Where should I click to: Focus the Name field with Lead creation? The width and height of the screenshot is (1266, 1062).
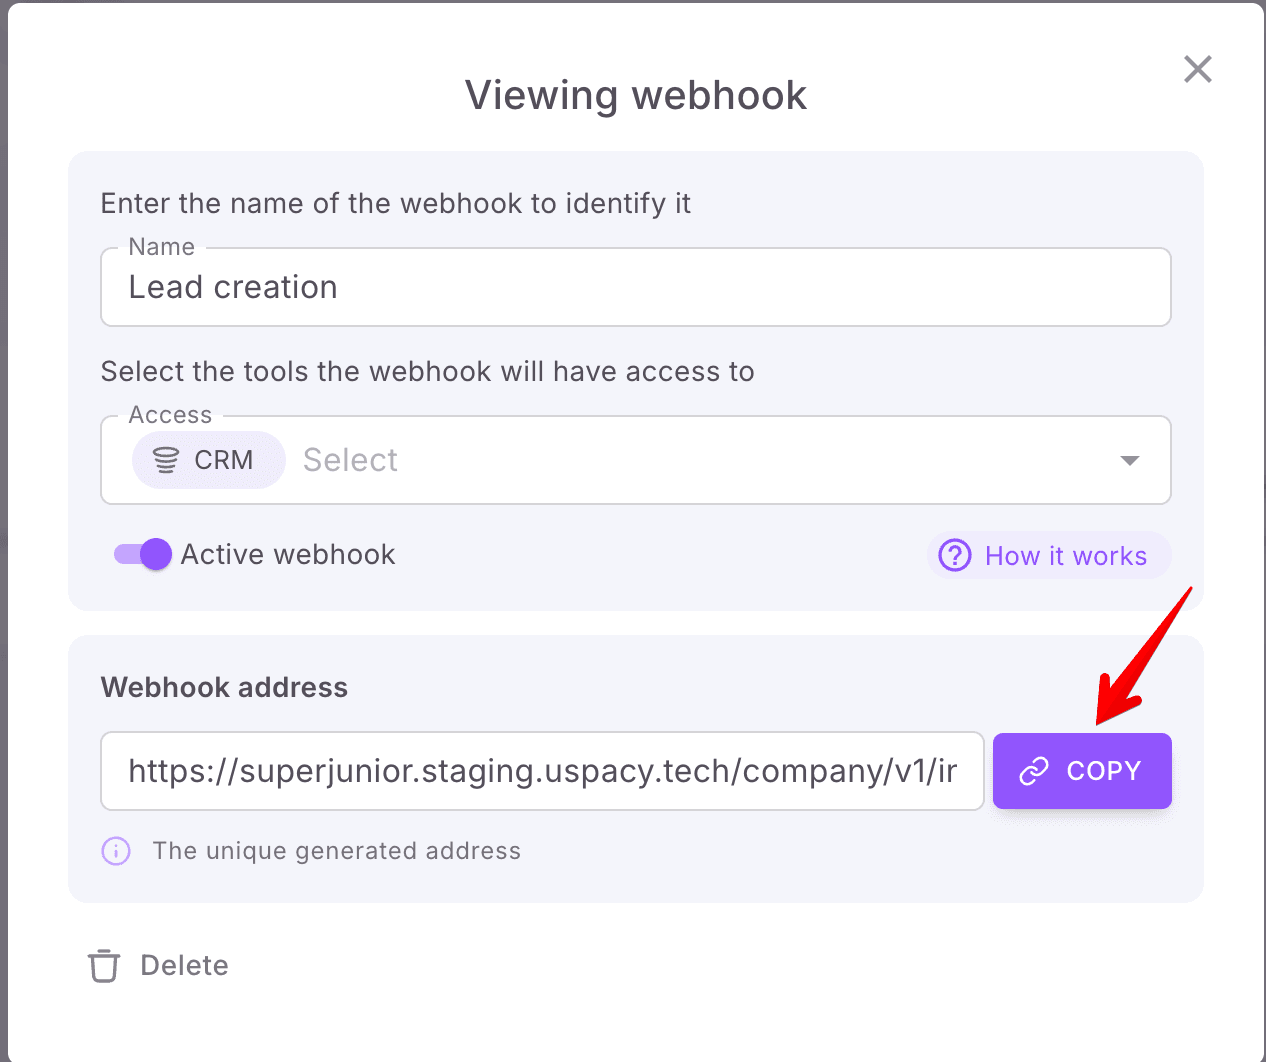coord(635,288)
